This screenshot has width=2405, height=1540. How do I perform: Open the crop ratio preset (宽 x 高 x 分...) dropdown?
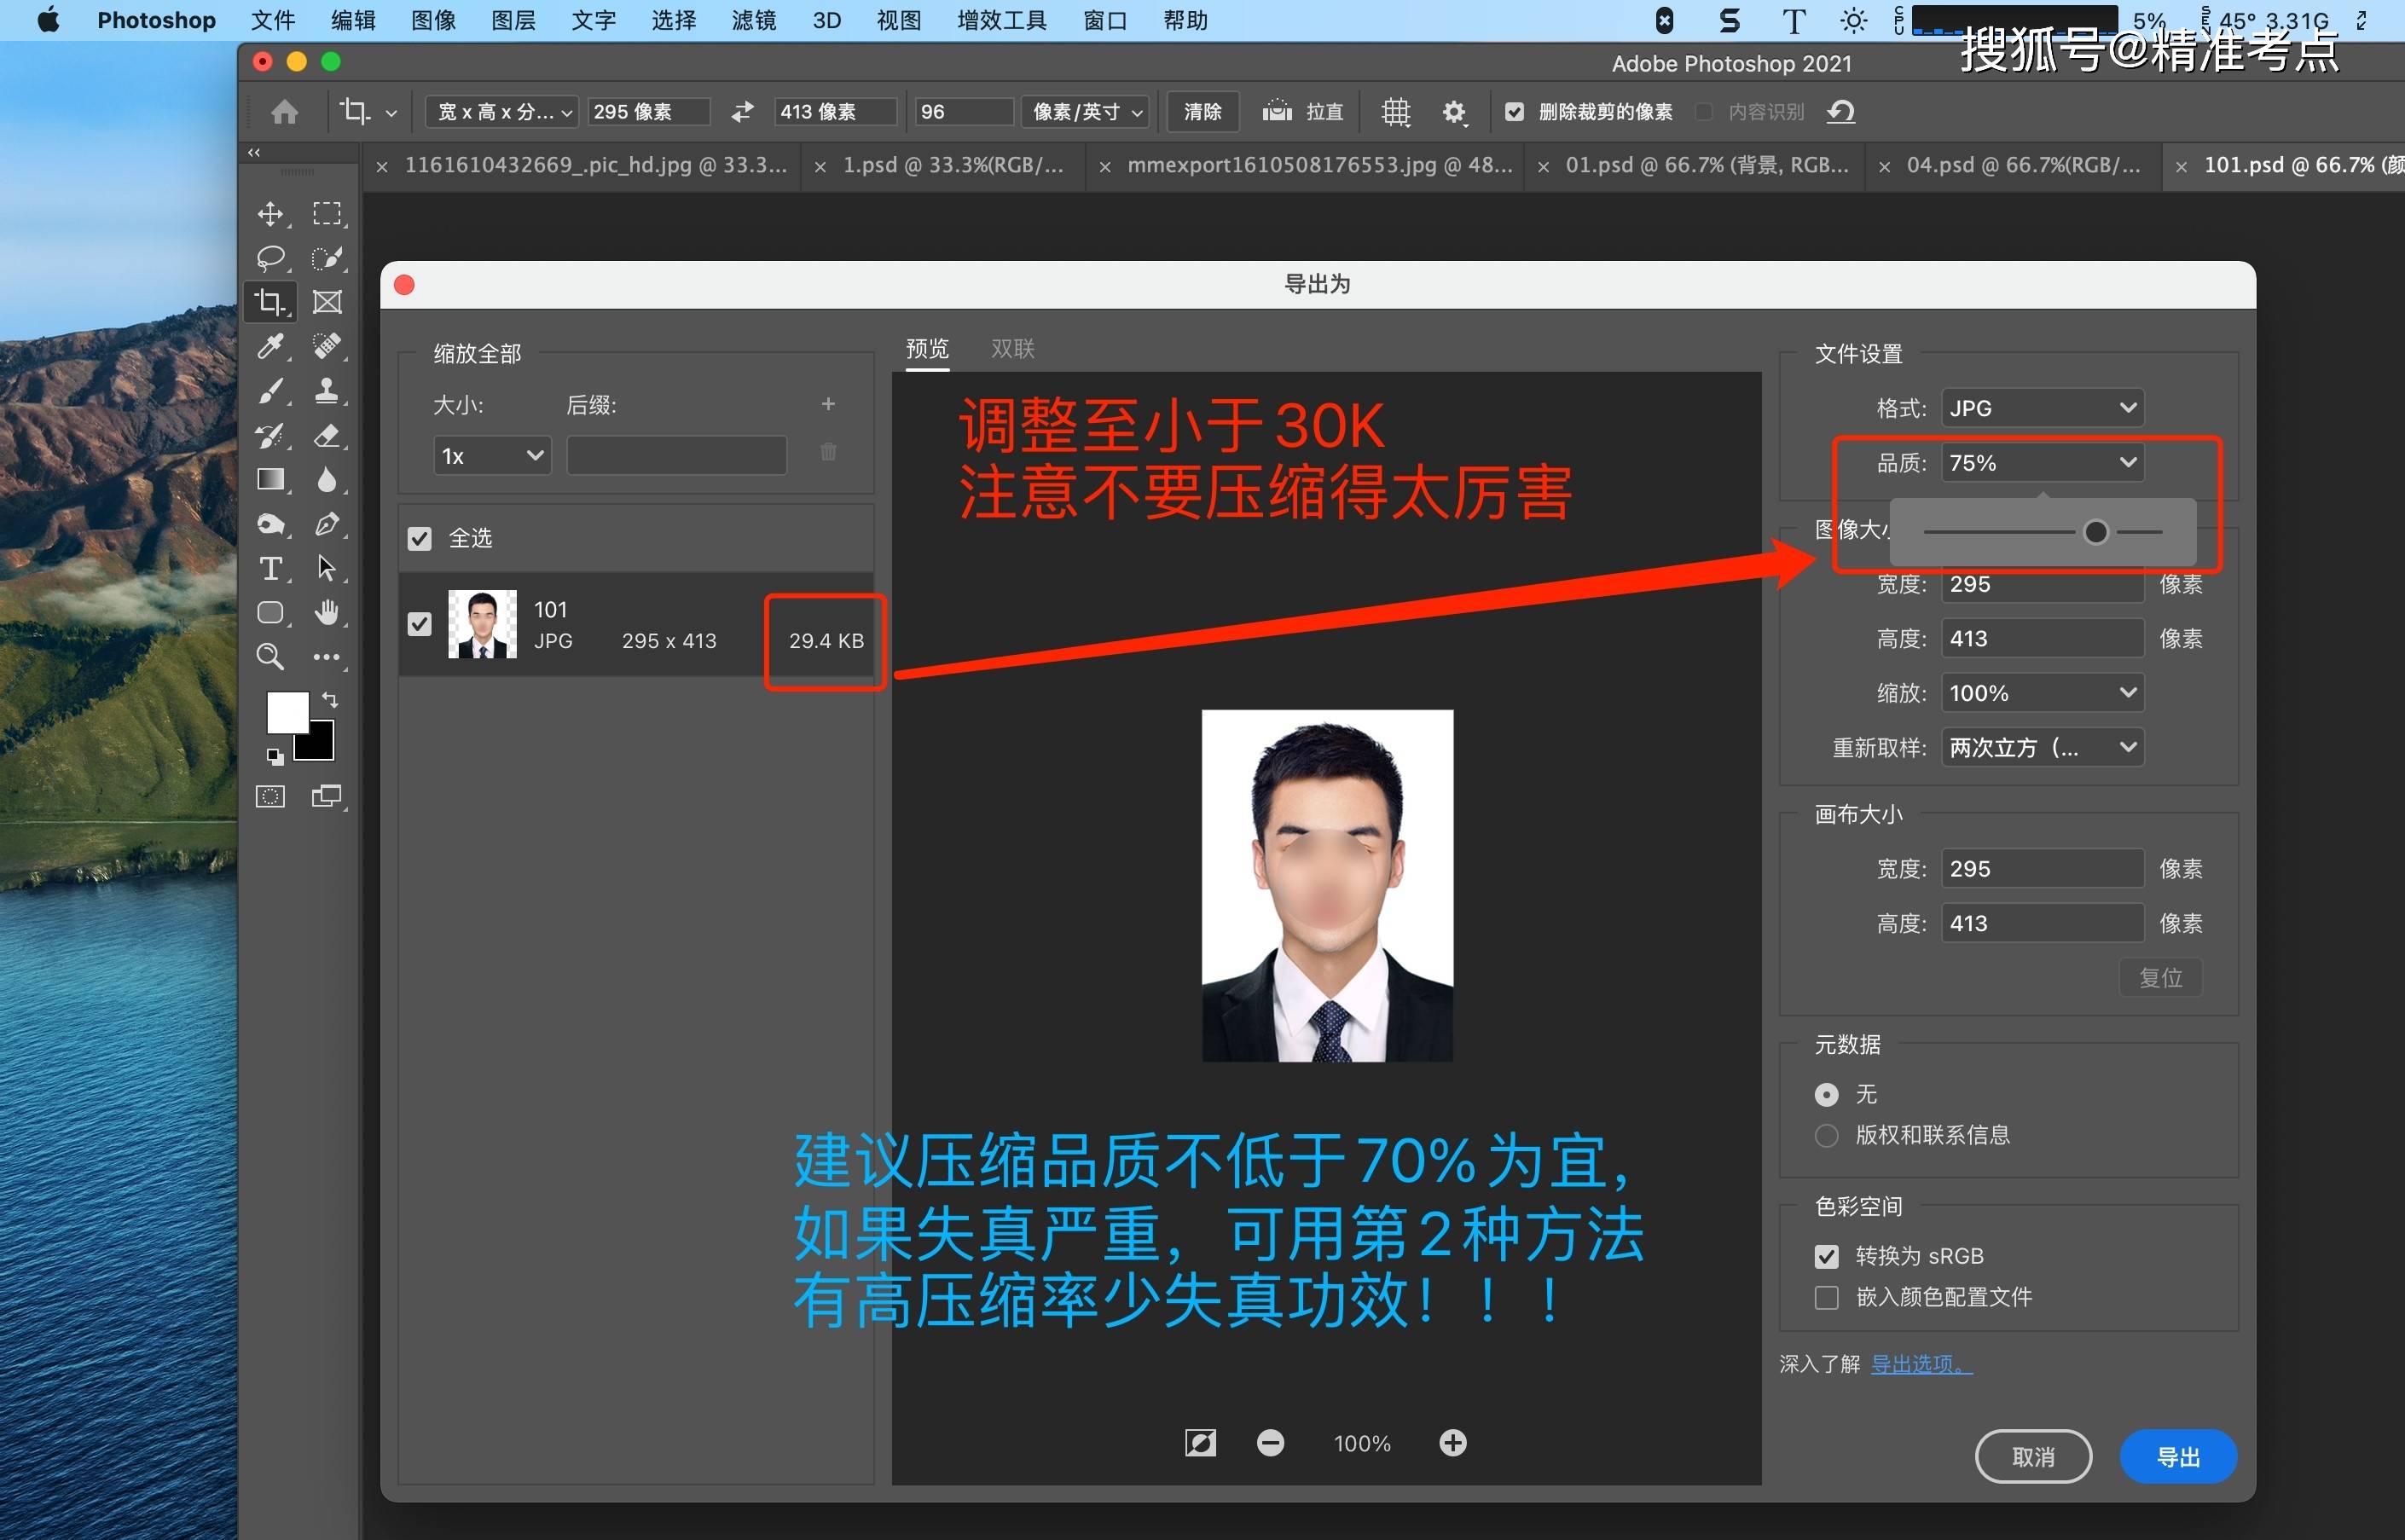(x=502, y=112)
